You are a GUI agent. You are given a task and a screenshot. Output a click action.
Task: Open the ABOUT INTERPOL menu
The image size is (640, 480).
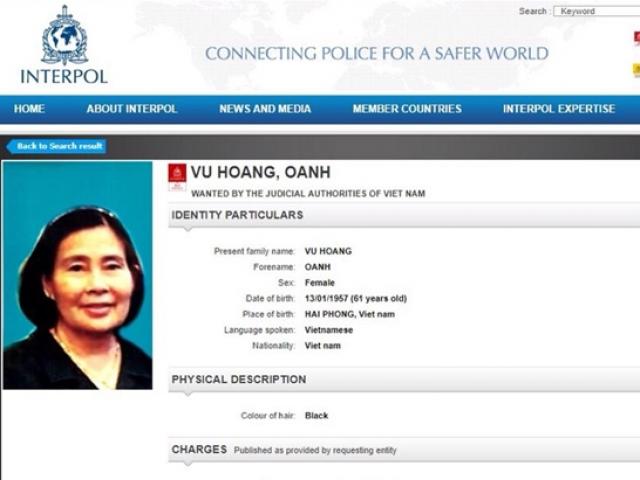[x=132, y=109]
